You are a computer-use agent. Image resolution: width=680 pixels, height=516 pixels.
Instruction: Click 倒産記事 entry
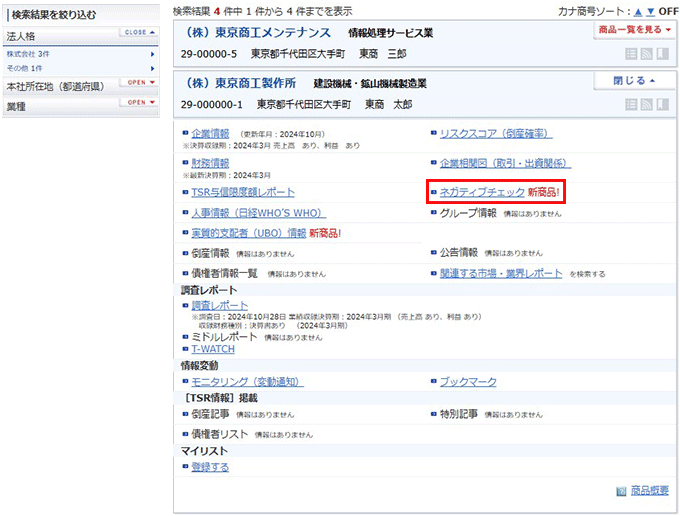point(210,414)
